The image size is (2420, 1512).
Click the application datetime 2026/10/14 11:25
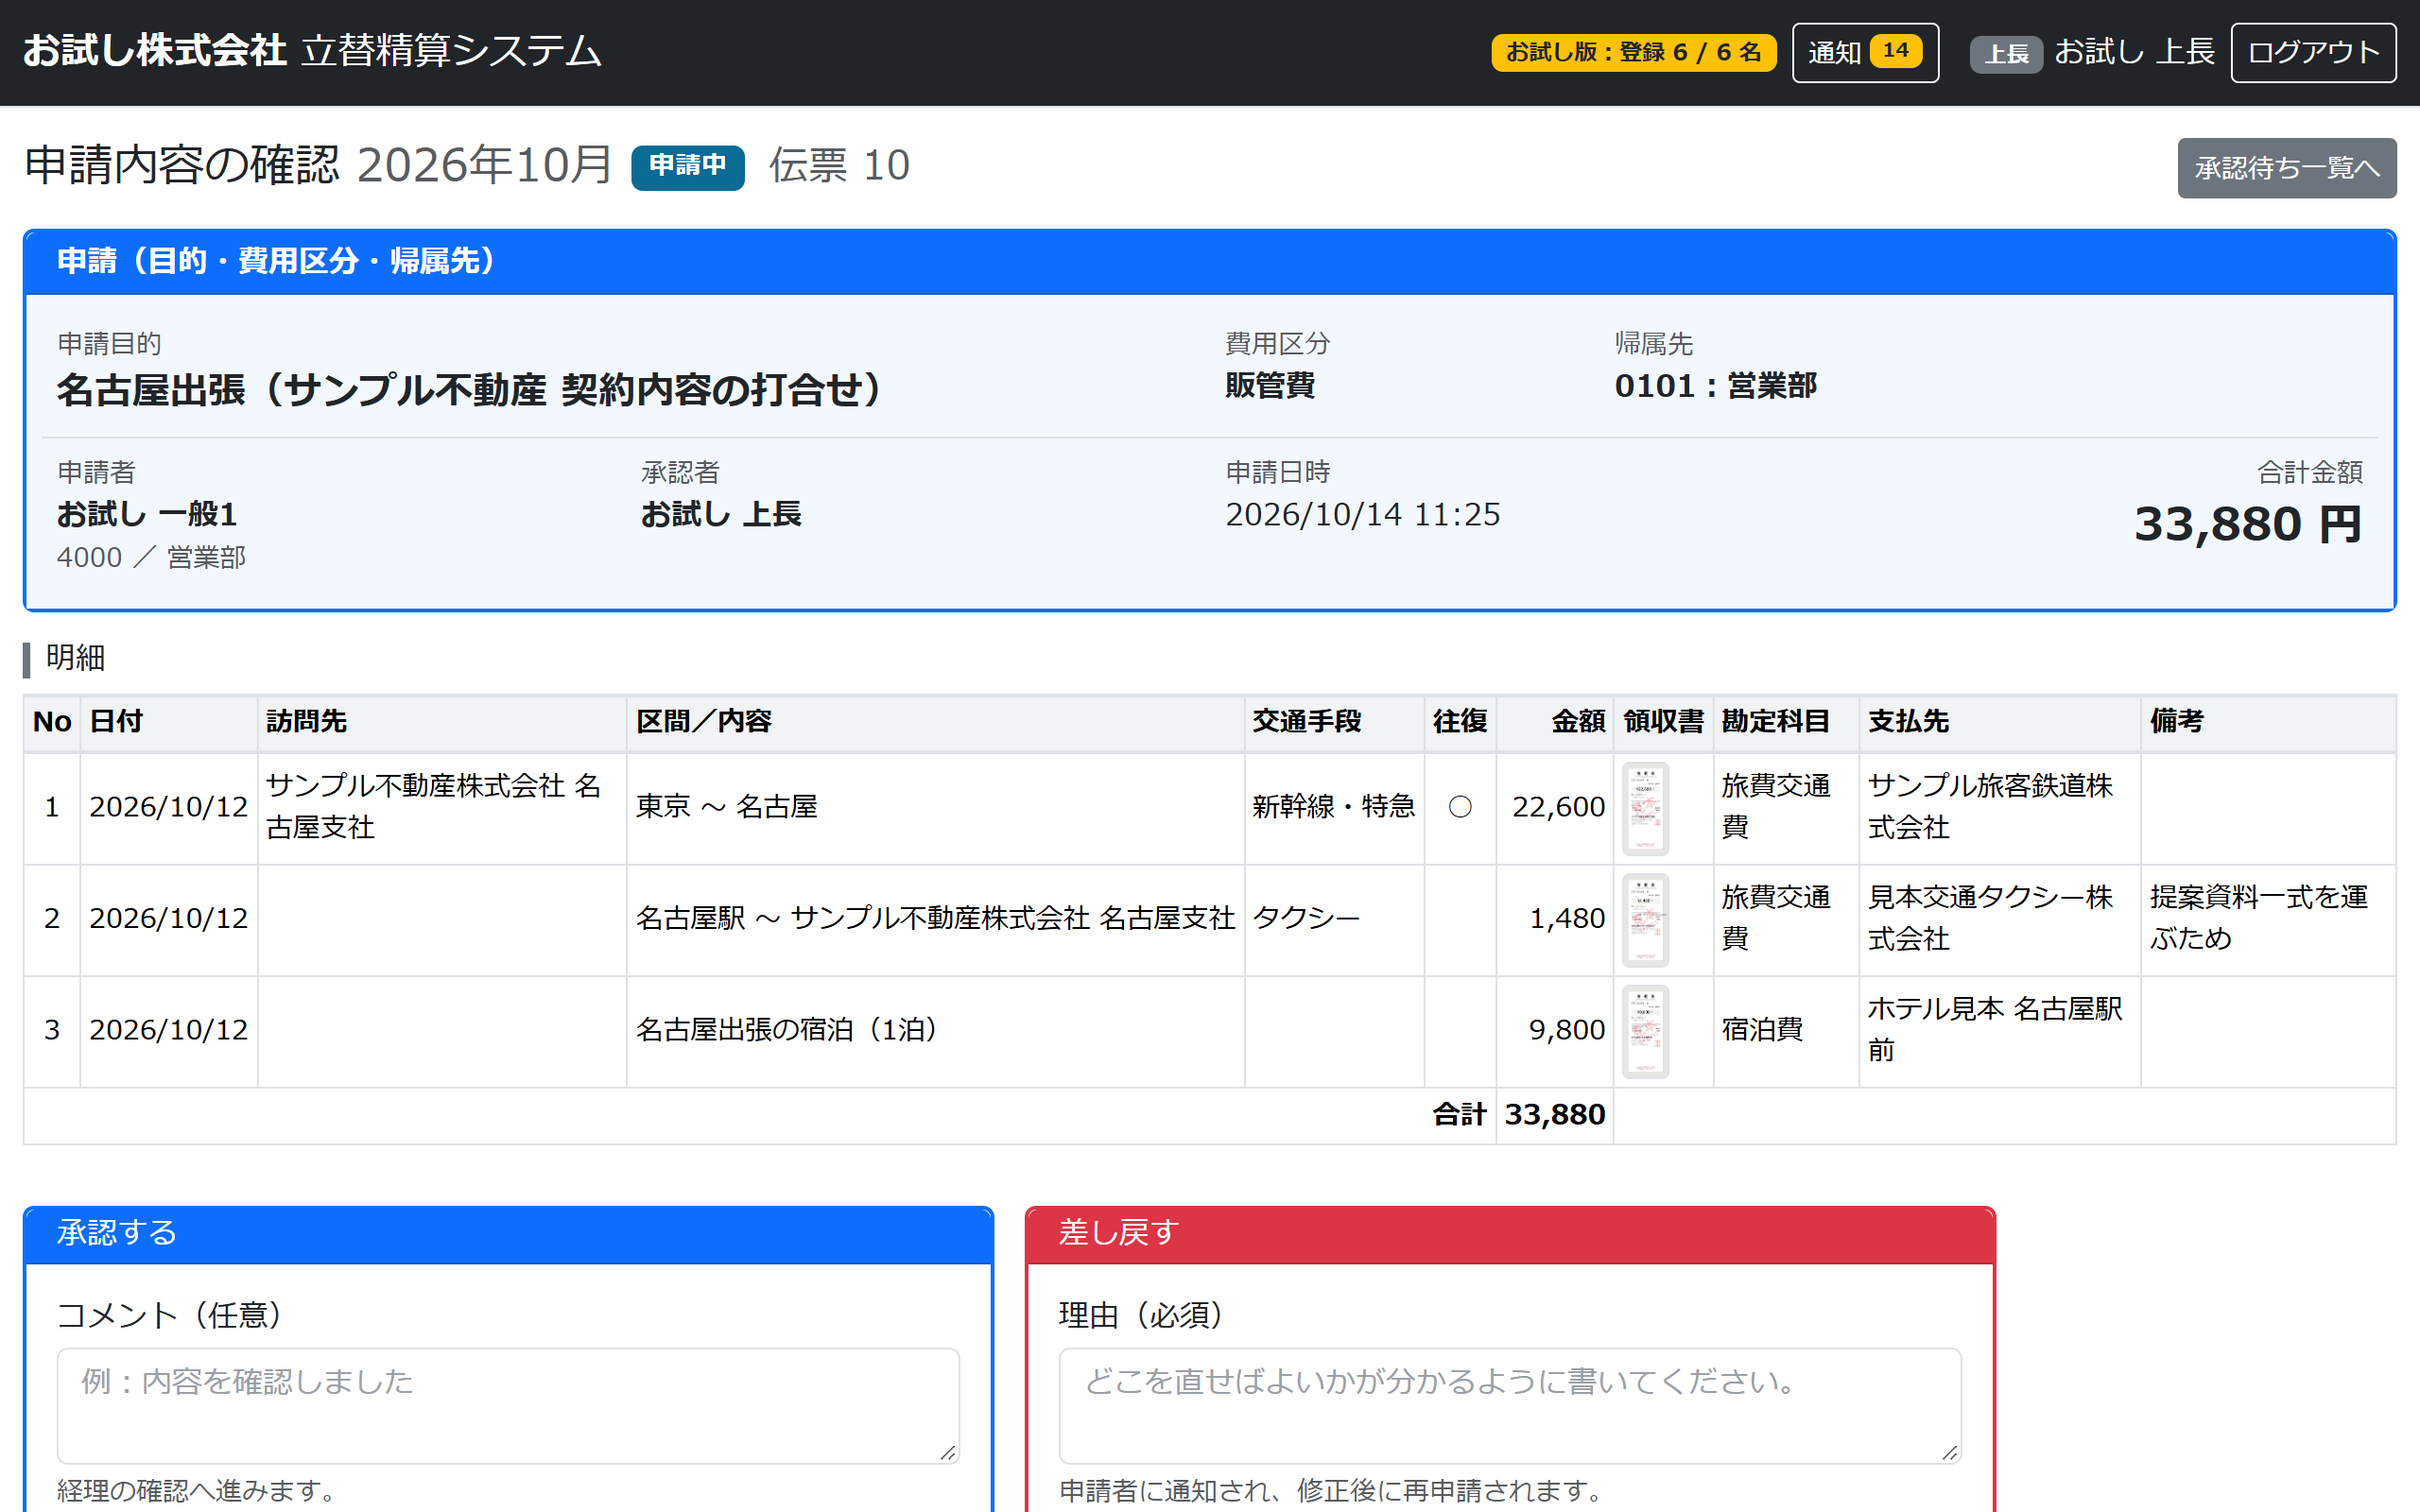1362,514
